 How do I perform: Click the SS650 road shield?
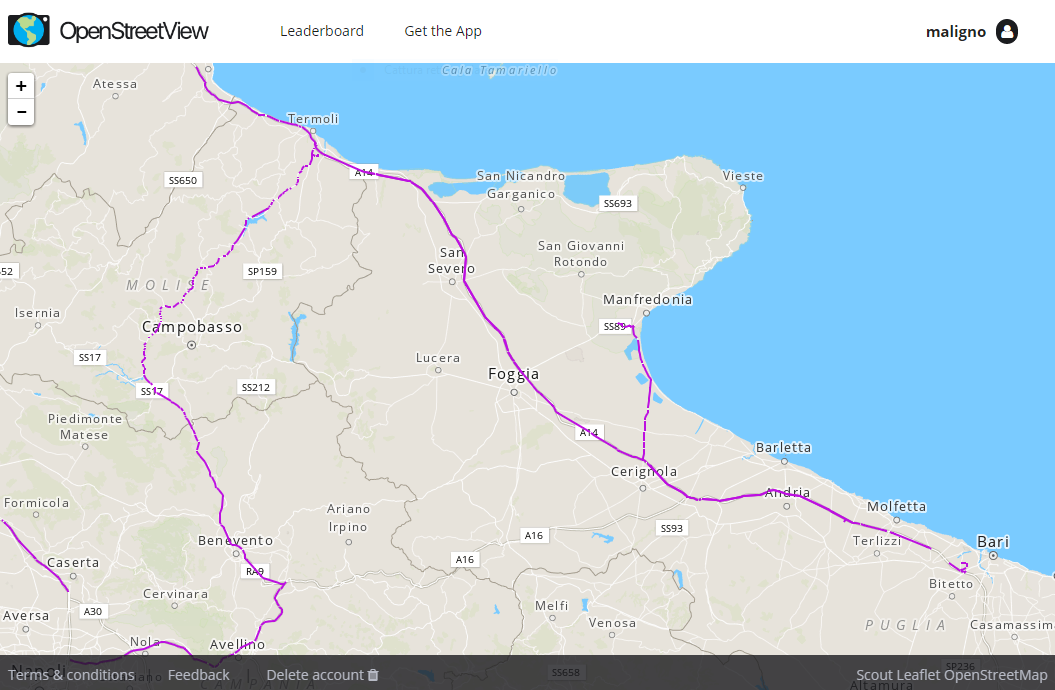point(183,180)
